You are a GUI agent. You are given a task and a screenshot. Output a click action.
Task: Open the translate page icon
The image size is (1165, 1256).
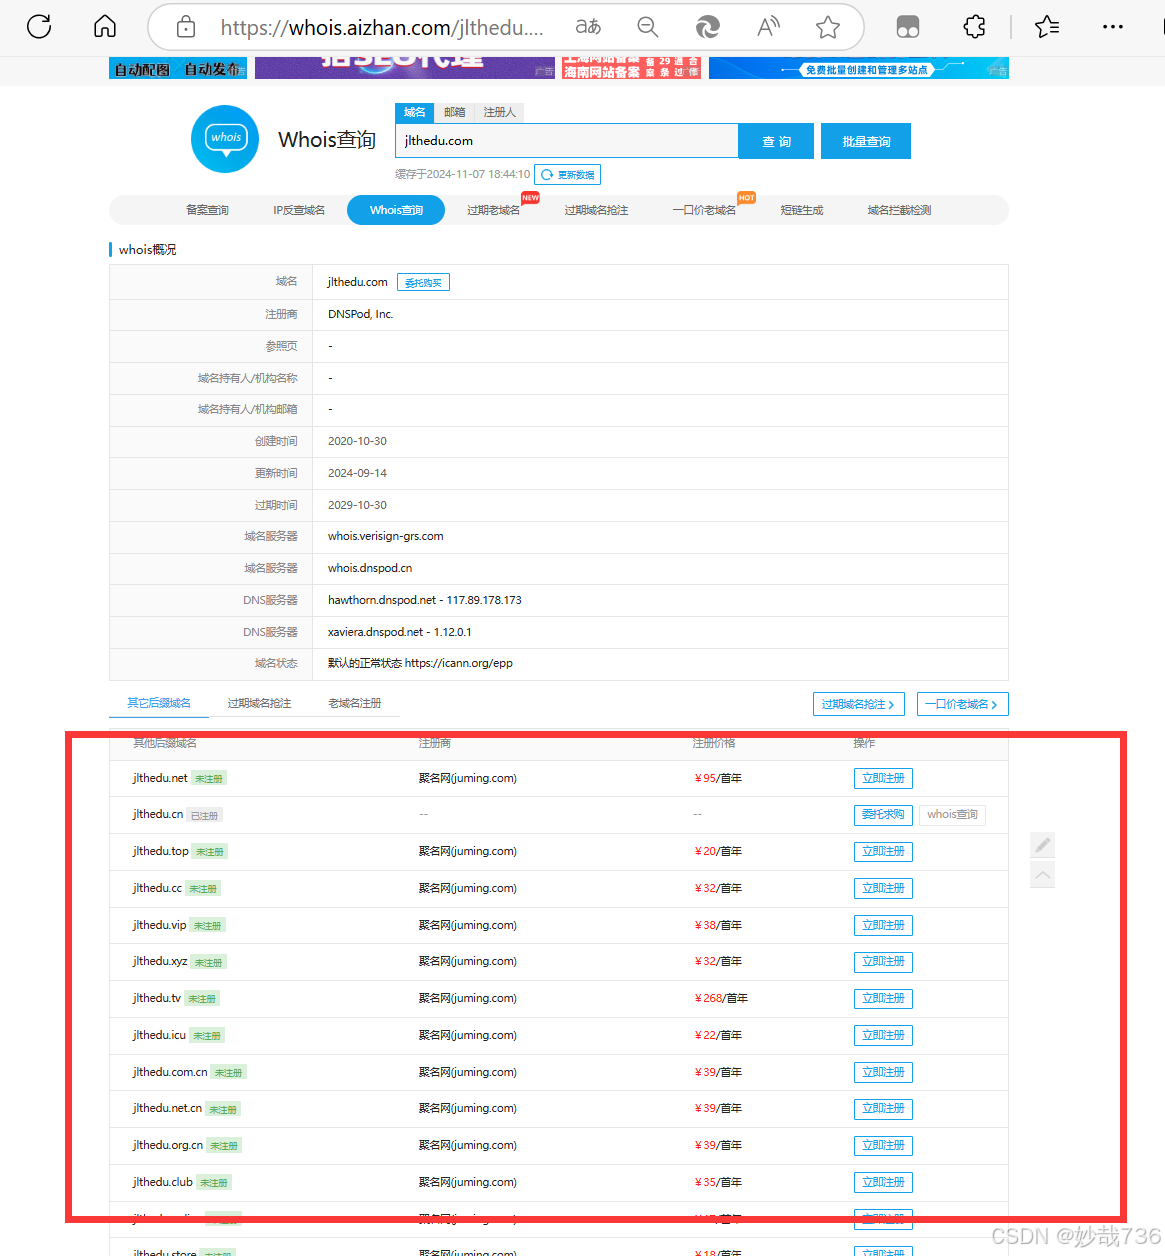coord(588,27)
